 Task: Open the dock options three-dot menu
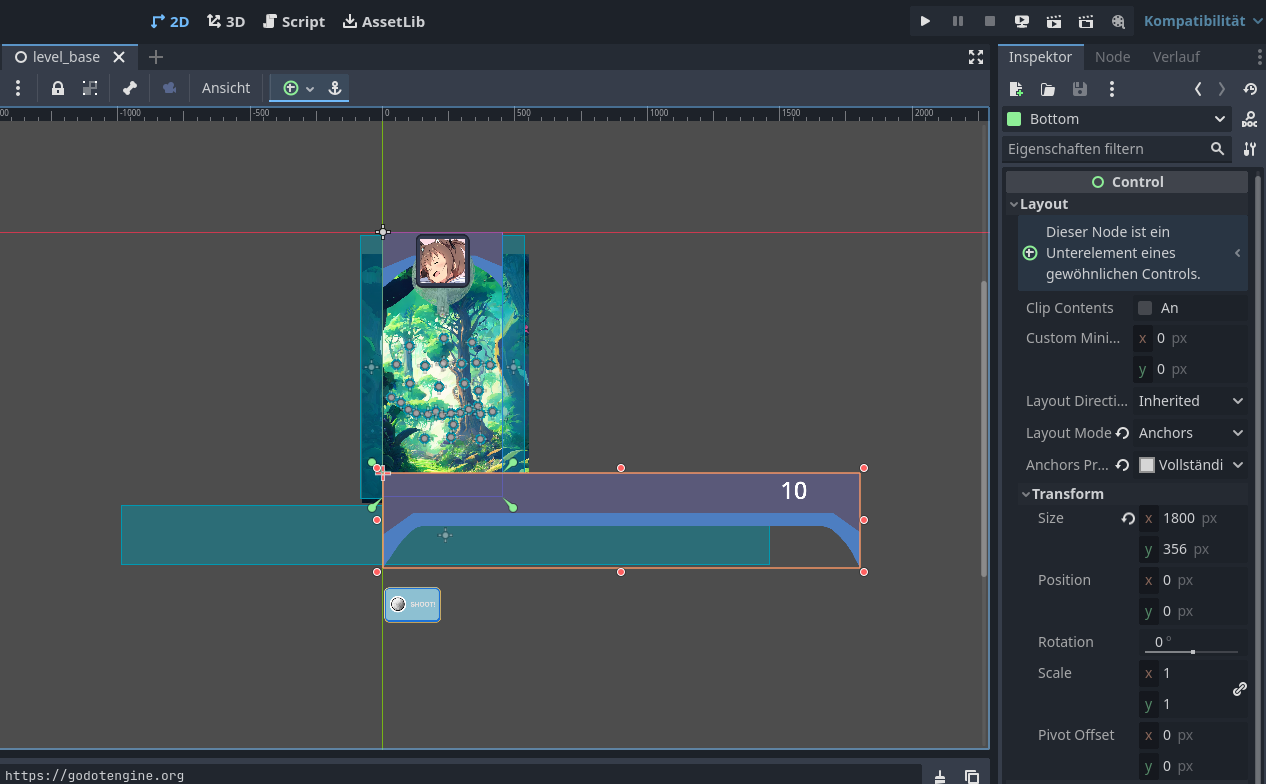(1259, 57)
